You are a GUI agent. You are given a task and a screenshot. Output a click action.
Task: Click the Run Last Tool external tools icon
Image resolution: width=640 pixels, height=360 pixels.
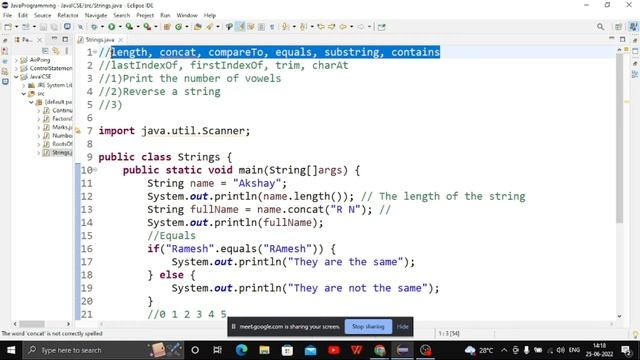pos(147,27)
